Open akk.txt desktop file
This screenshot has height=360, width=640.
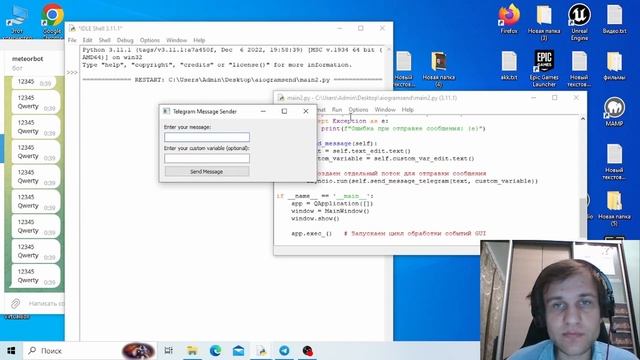(x=509, y=65)
